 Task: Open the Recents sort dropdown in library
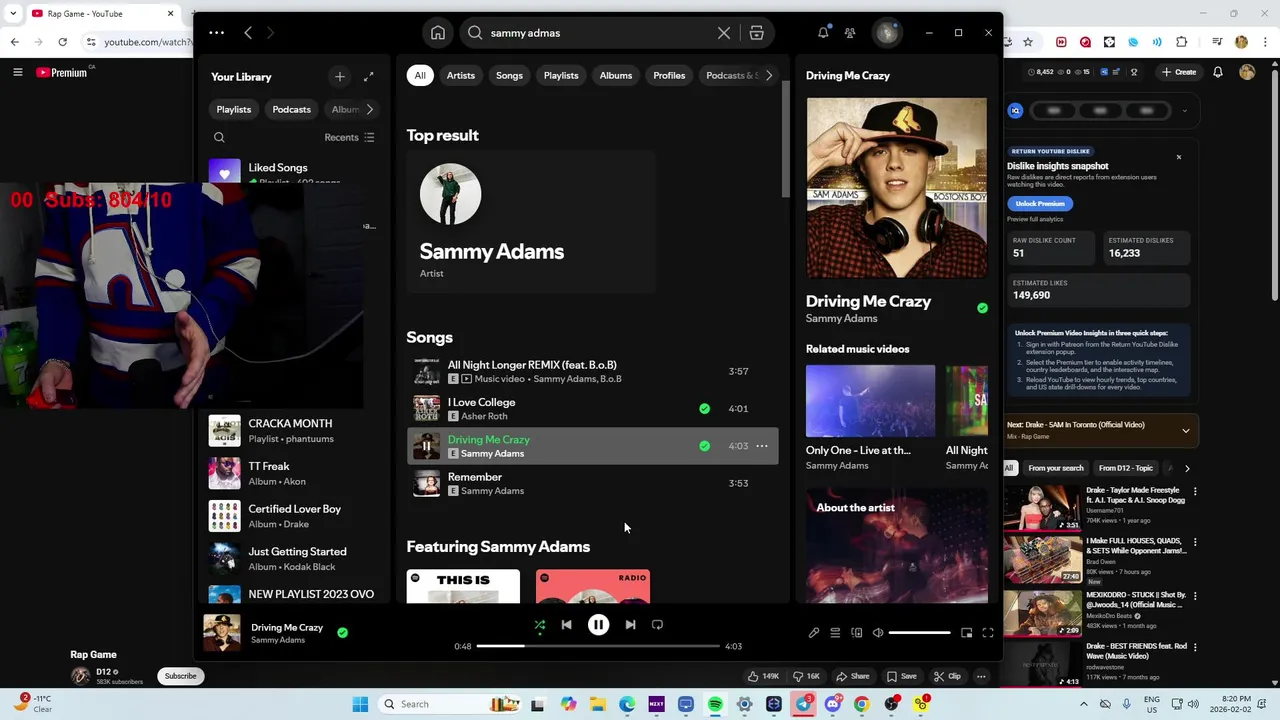click(349, 137)
